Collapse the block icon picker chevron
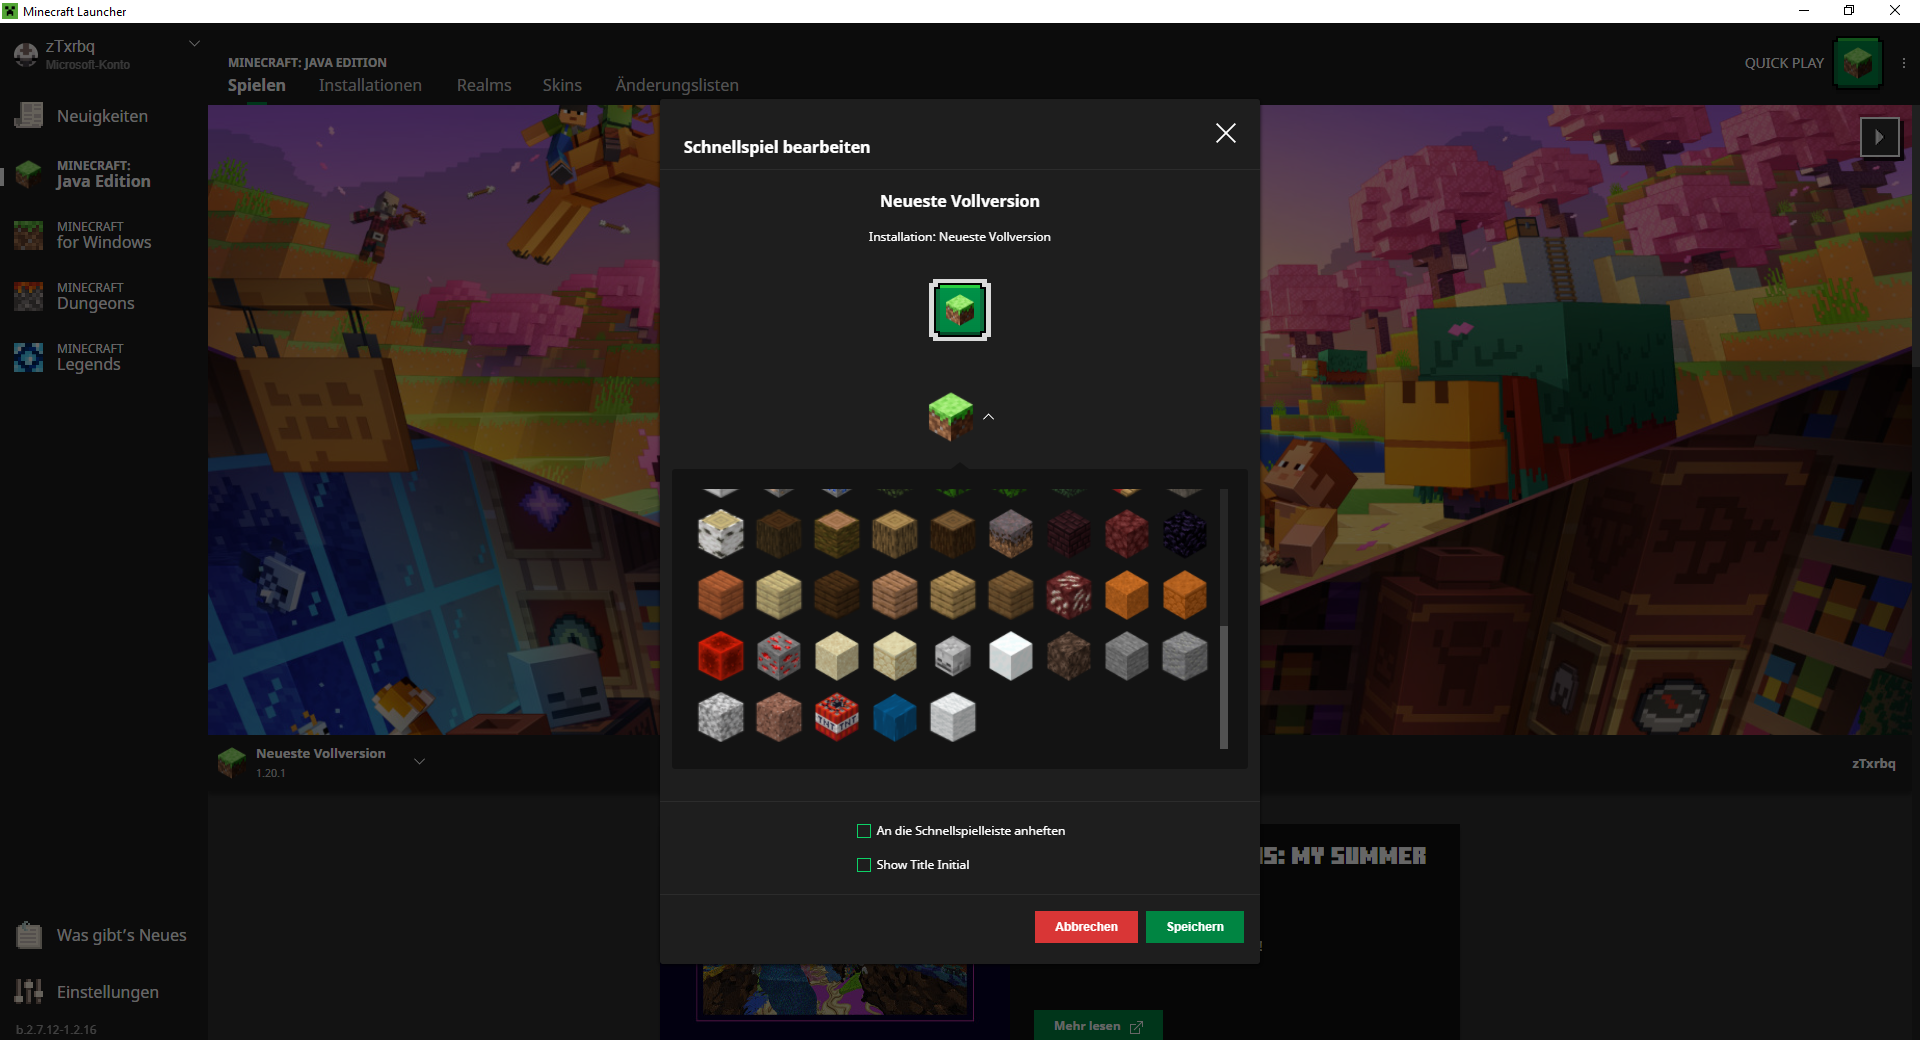Image resolution: width=1920 pixels, height=1040 pixels. (x=988, y=417)
